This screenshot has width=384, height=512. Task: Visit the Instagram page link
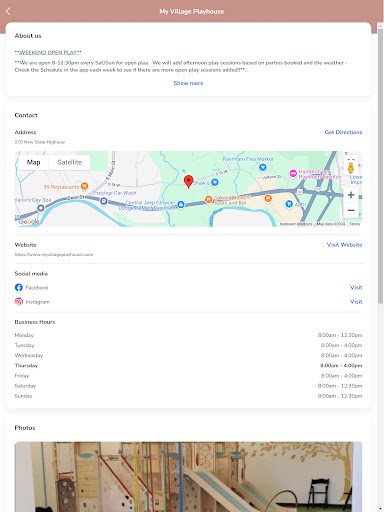(x=356, y=302)
